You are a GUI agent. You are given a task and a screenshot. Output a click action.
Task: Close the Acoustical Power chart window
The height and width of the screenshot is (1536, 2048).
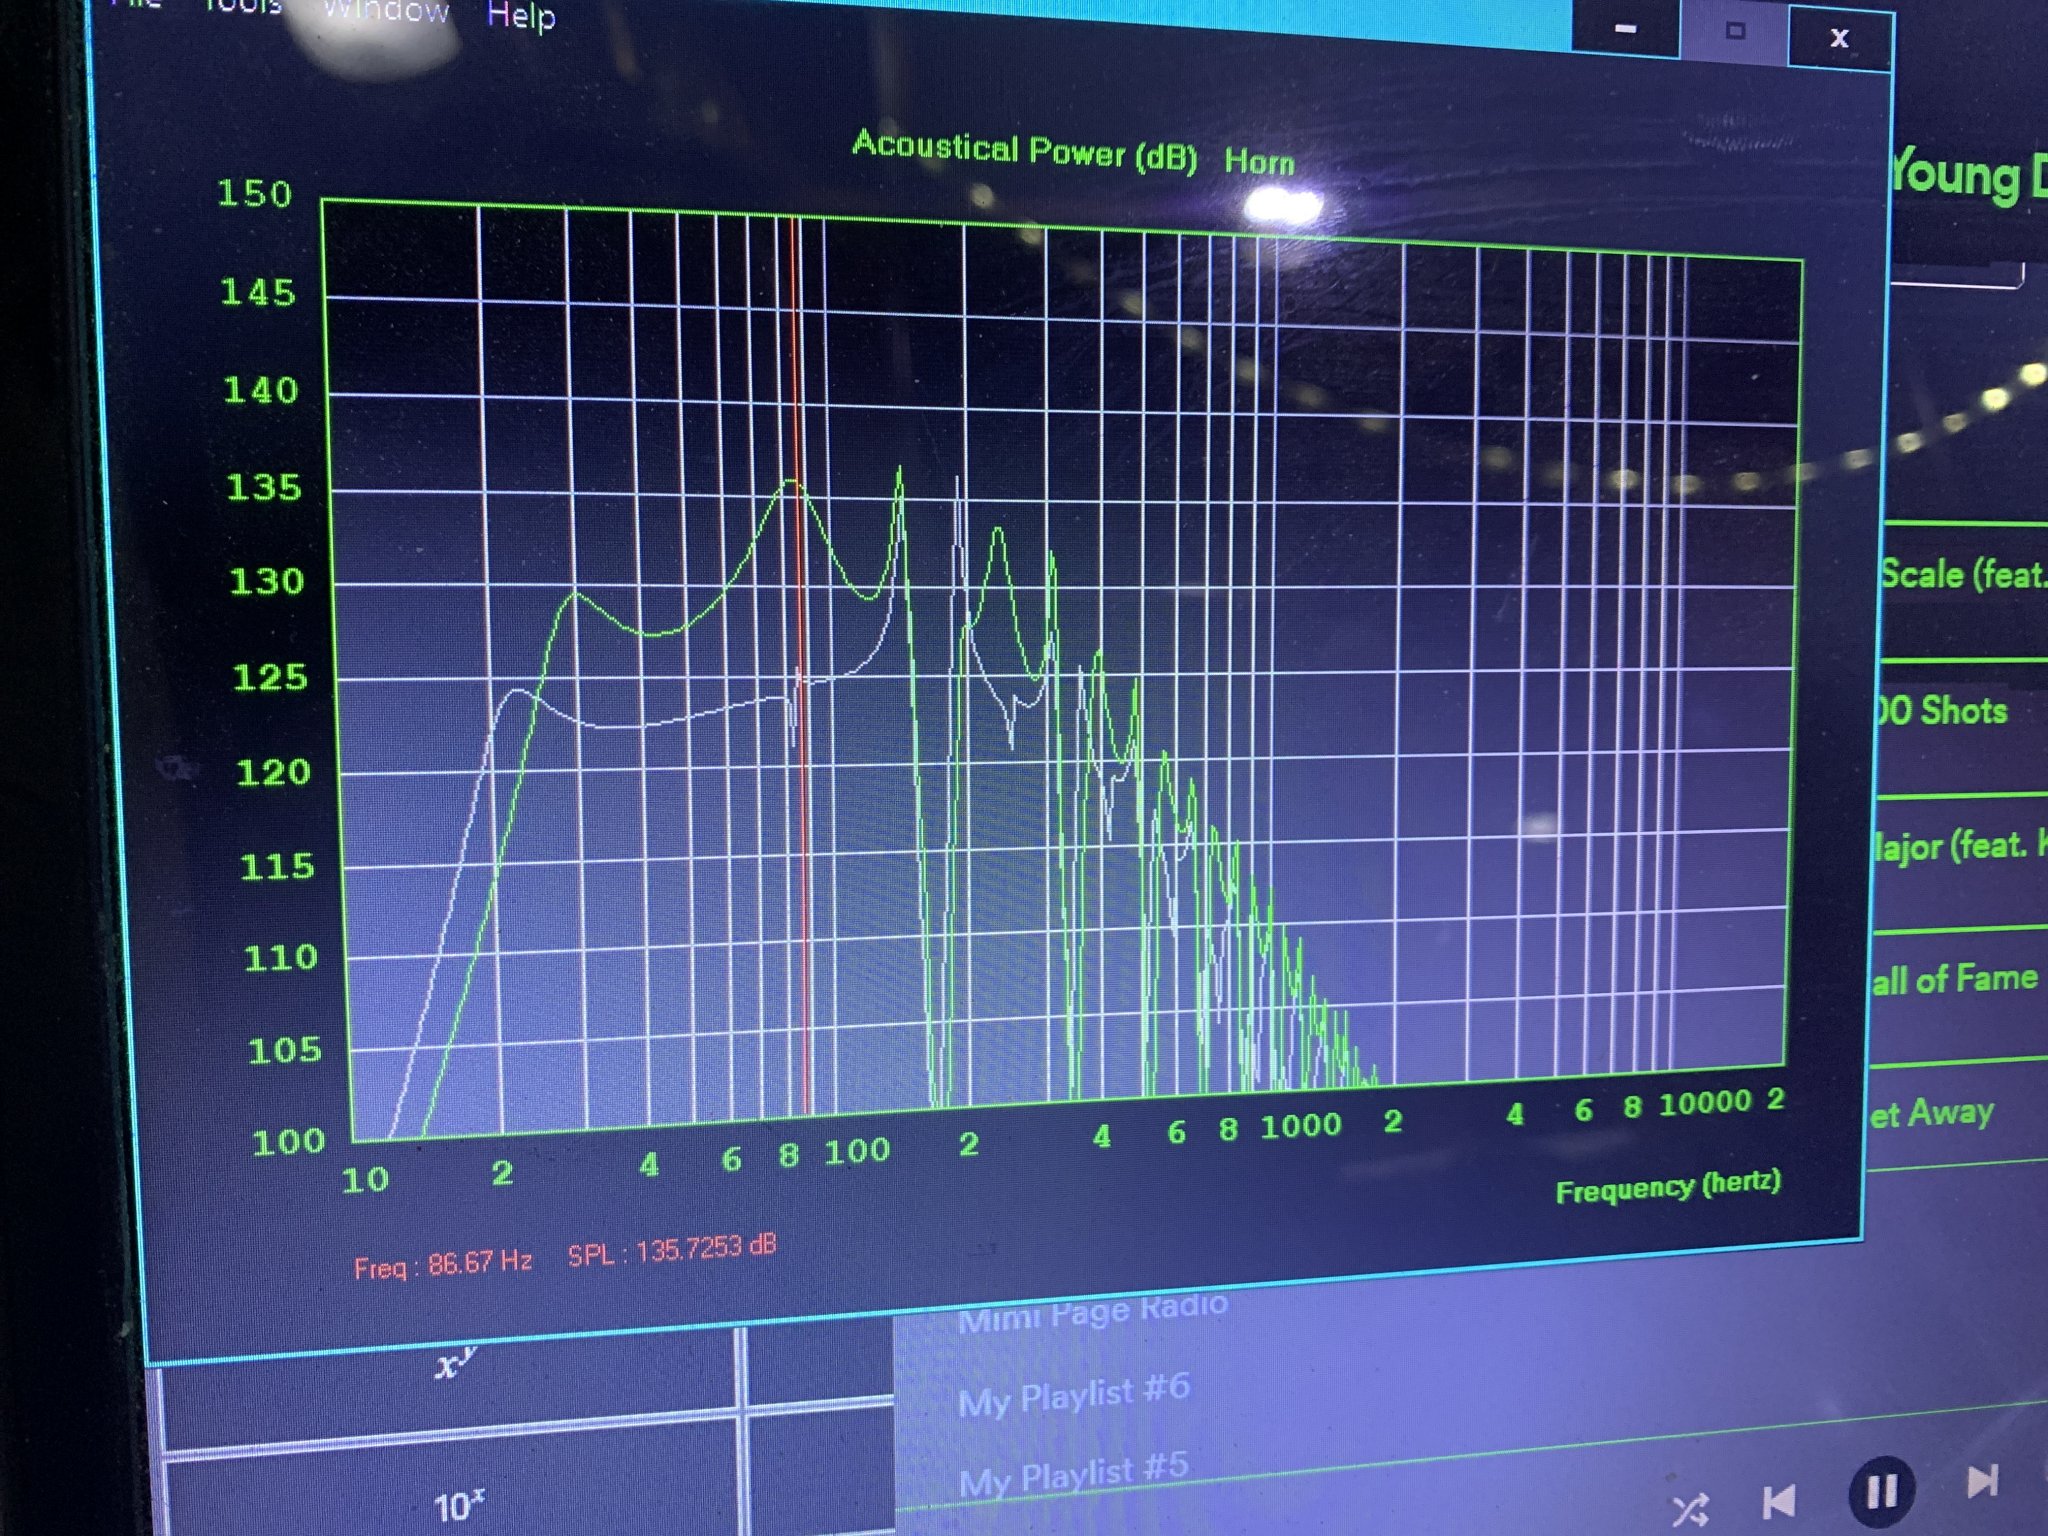click(1839, 38)
